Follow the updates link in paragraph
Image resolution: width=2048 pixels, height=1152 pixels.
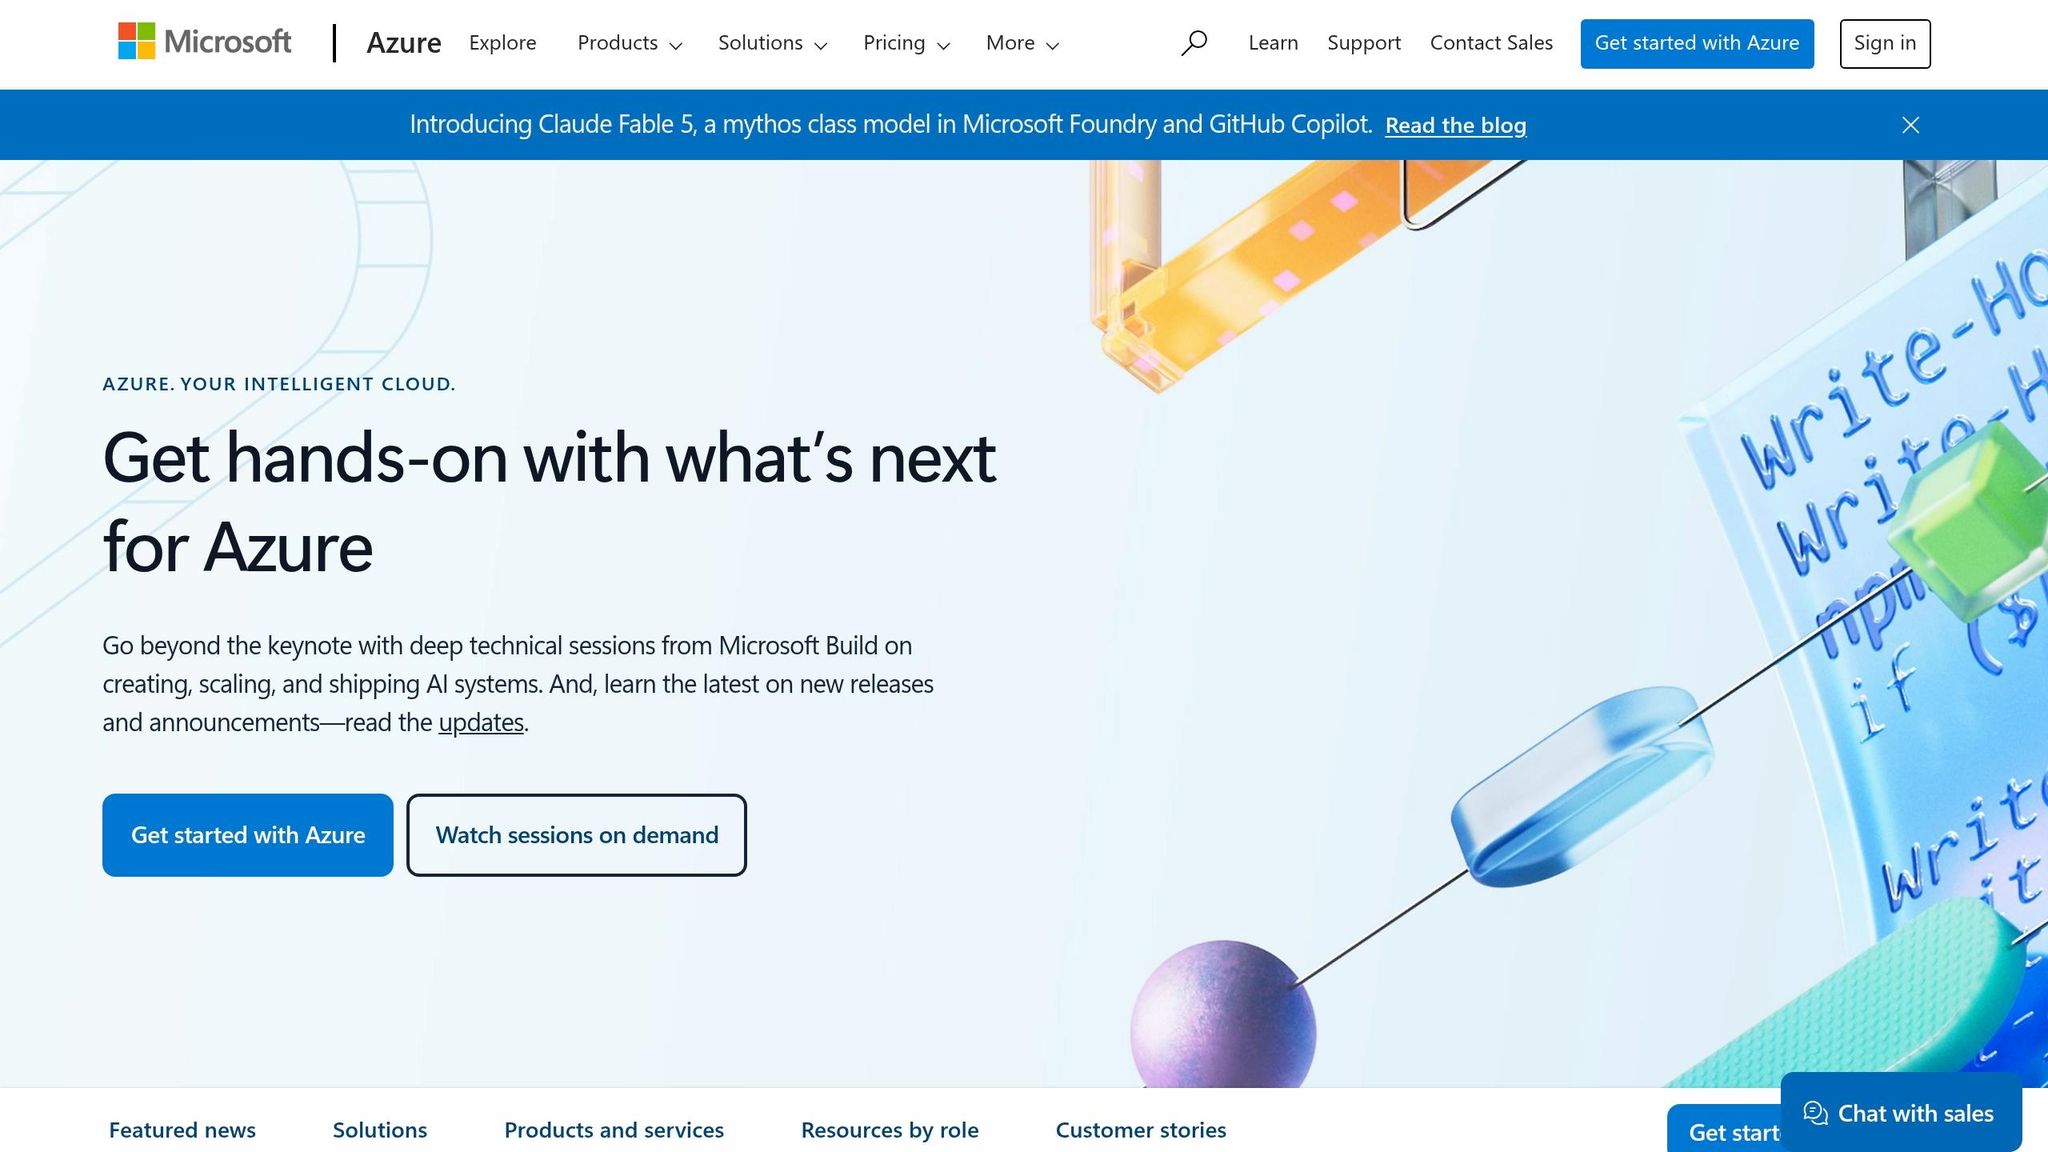481,722
